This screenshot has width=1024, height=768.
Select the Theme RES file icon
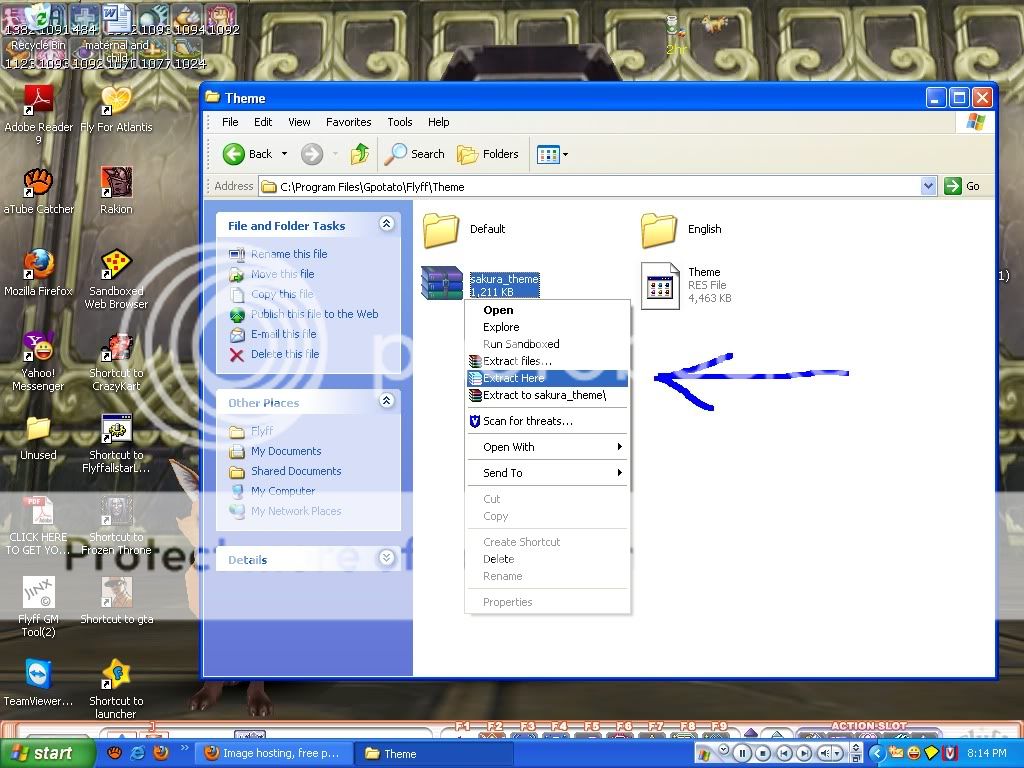tap(660, 286)
